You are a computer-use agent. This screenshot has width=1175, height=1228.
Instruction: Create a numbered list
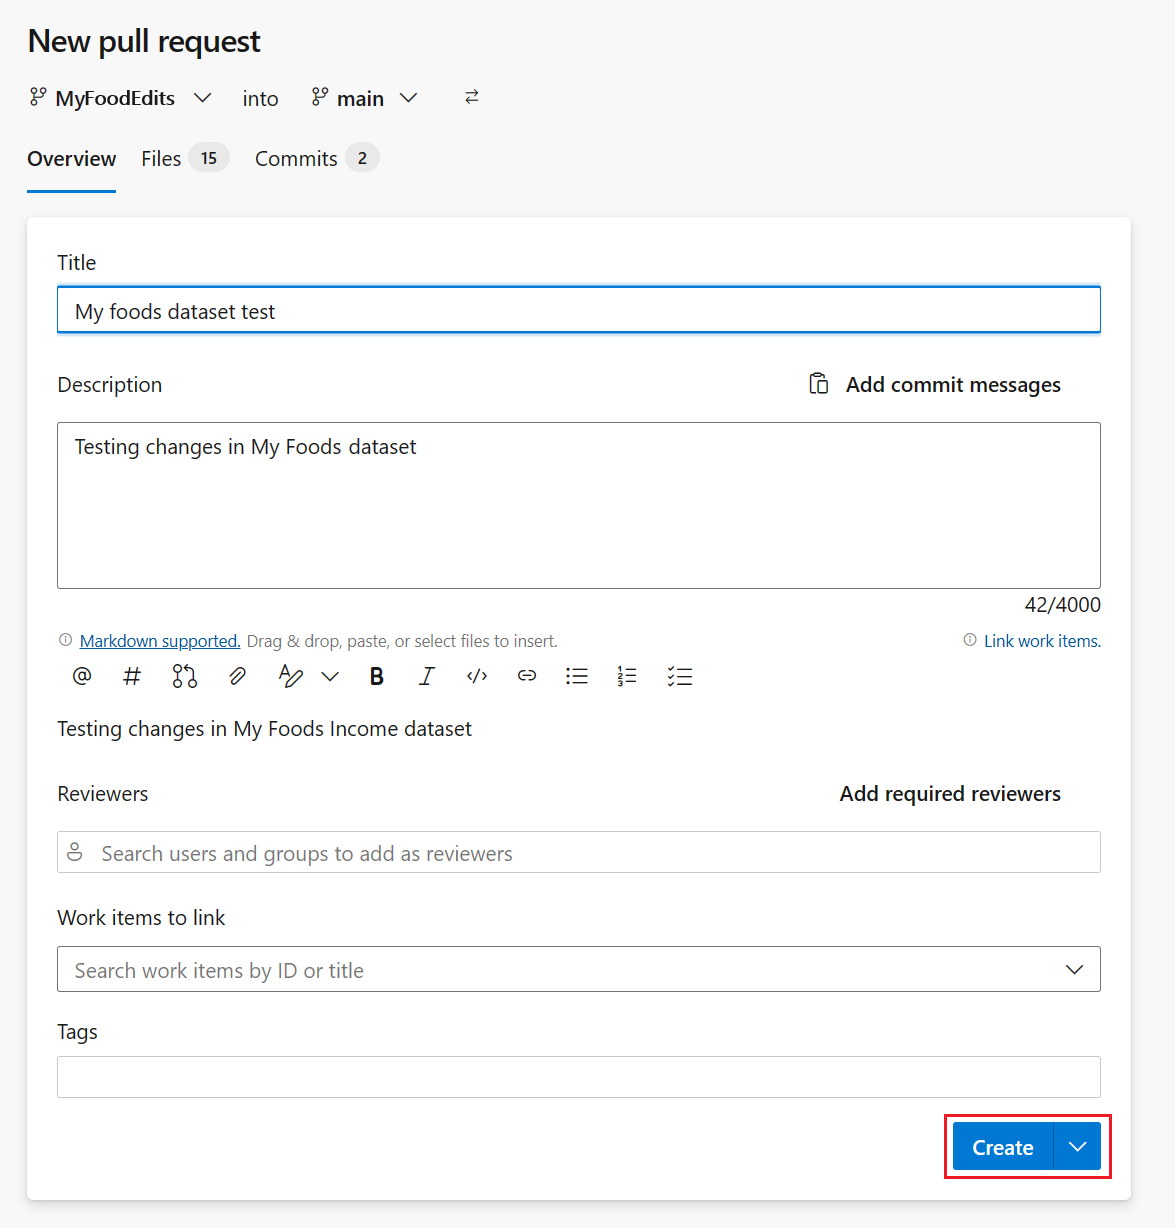coord(627,676)
